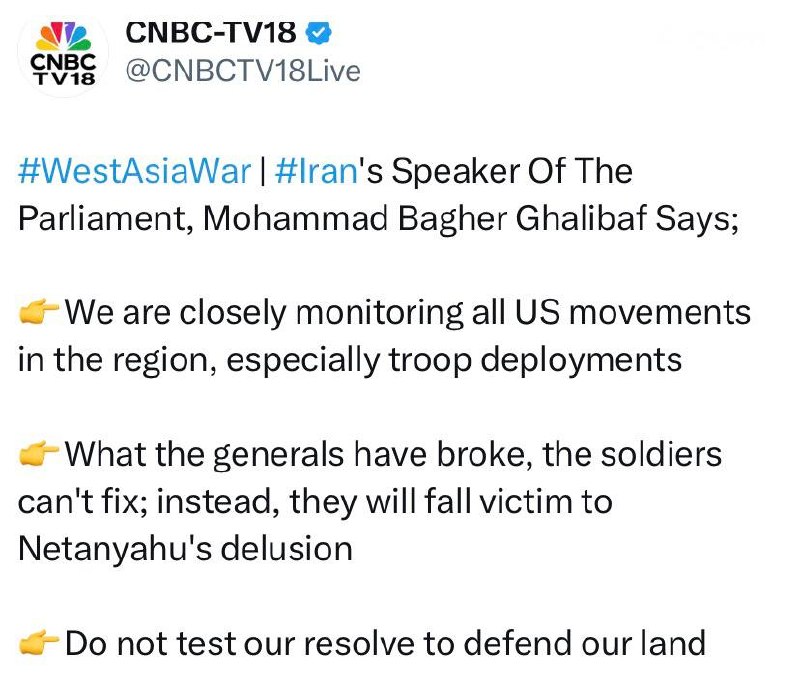Click the separator bar between the two hashtags
The height and width of the screenshot is (686, 800).
click(260, 171)
